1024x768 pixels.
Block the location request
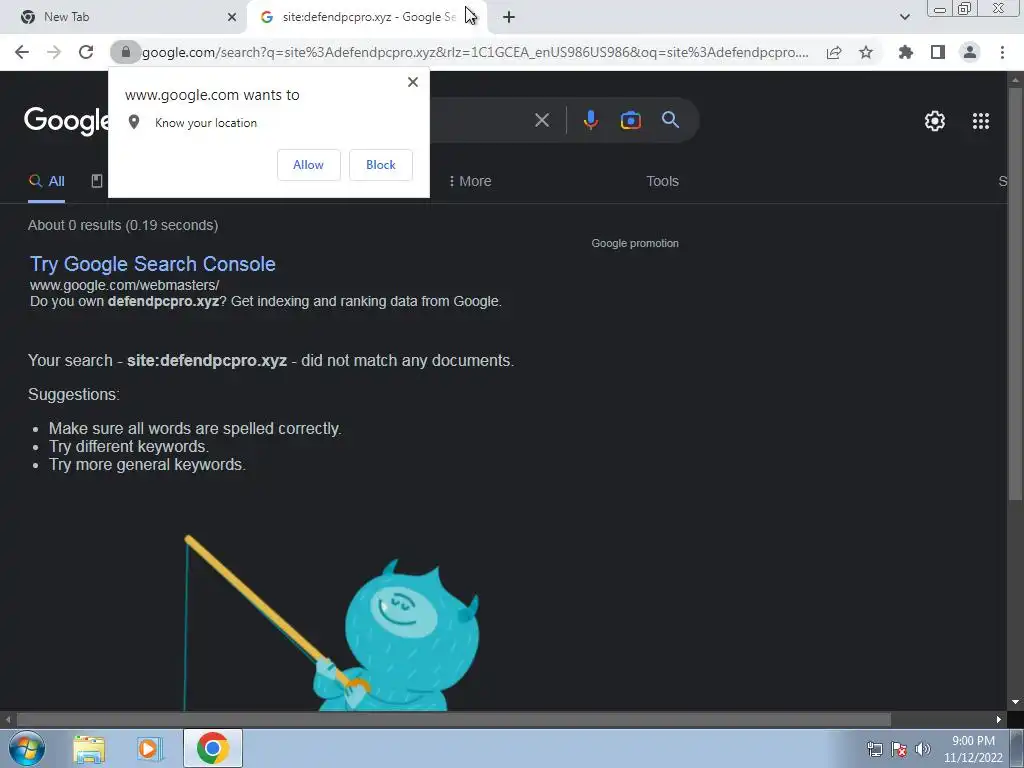point(381,165)
